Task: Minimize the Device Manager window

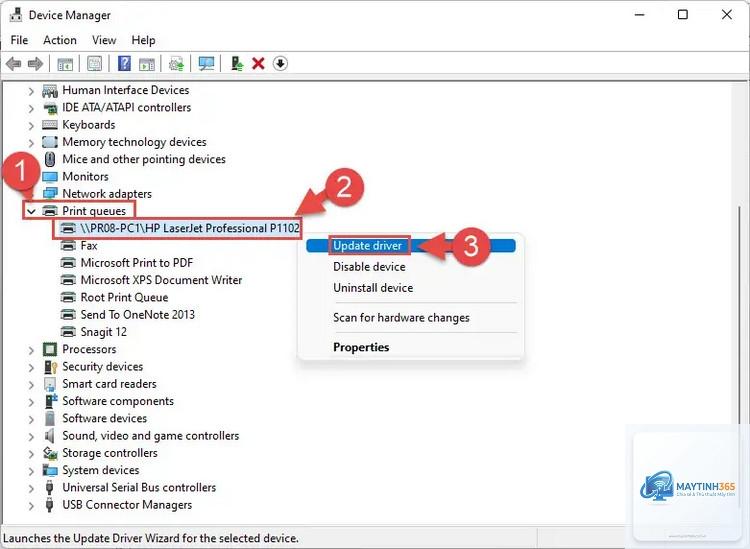Action: tap(640, 15)
